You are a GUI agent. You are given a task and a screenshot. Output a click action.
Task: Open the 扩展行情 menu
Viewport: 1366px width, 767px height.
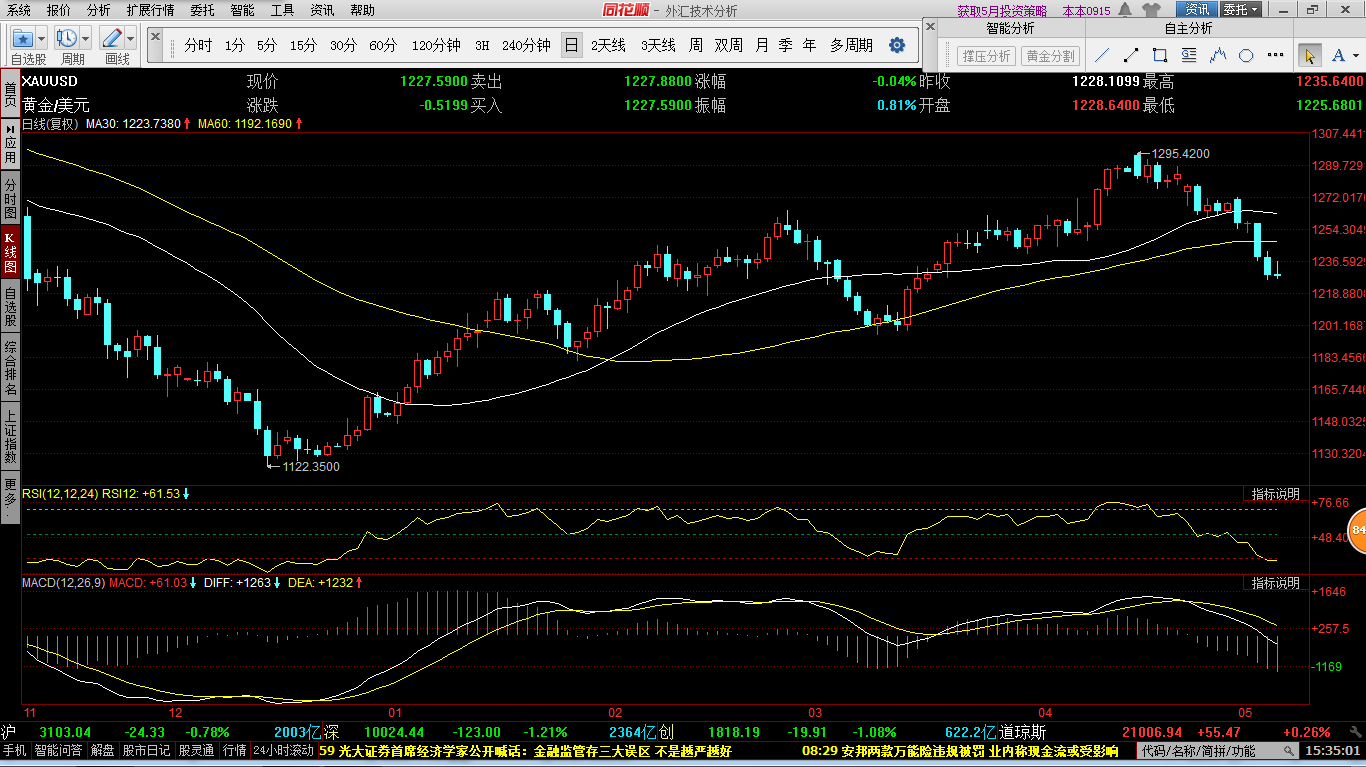(x=150, y=10)
